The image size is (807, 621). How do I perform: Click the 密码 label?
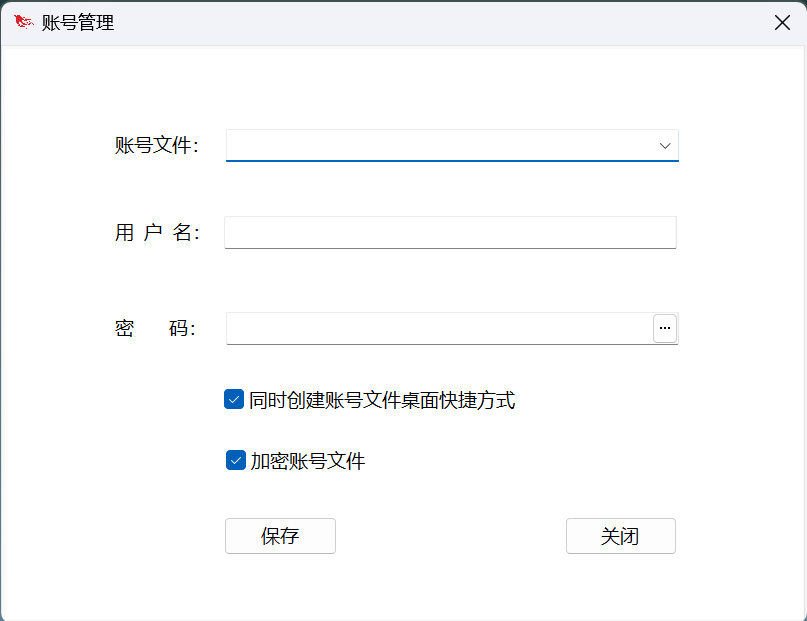coord(155,329)
